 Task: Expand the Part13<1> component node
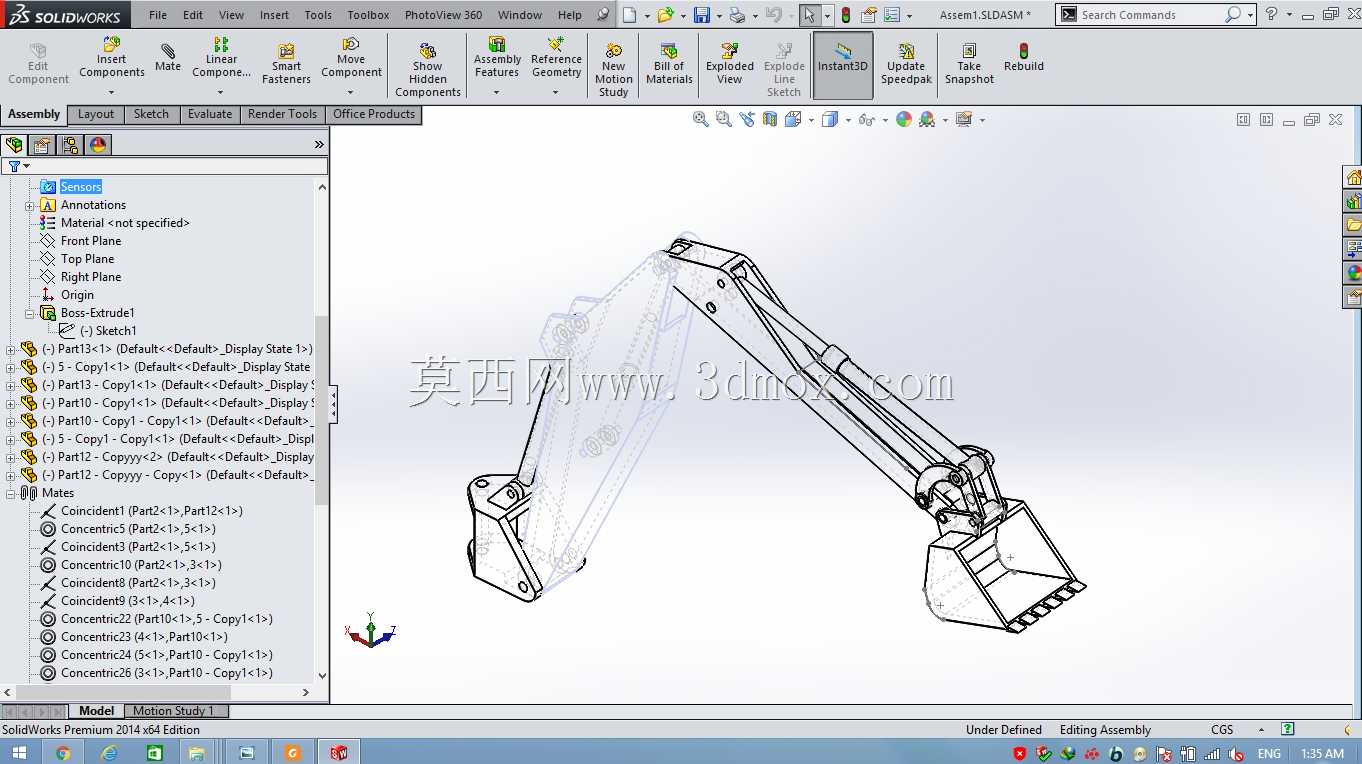click(x=11, y=349)
